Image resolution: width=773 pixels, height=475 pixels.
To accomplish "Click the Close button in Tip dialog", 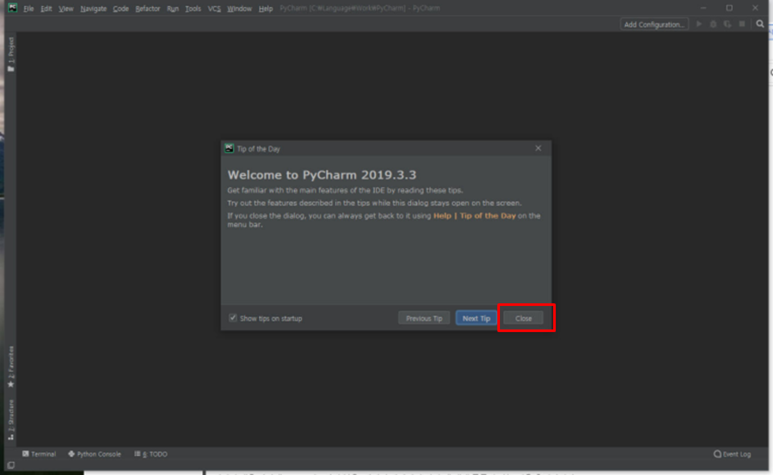I will point(523,318).
